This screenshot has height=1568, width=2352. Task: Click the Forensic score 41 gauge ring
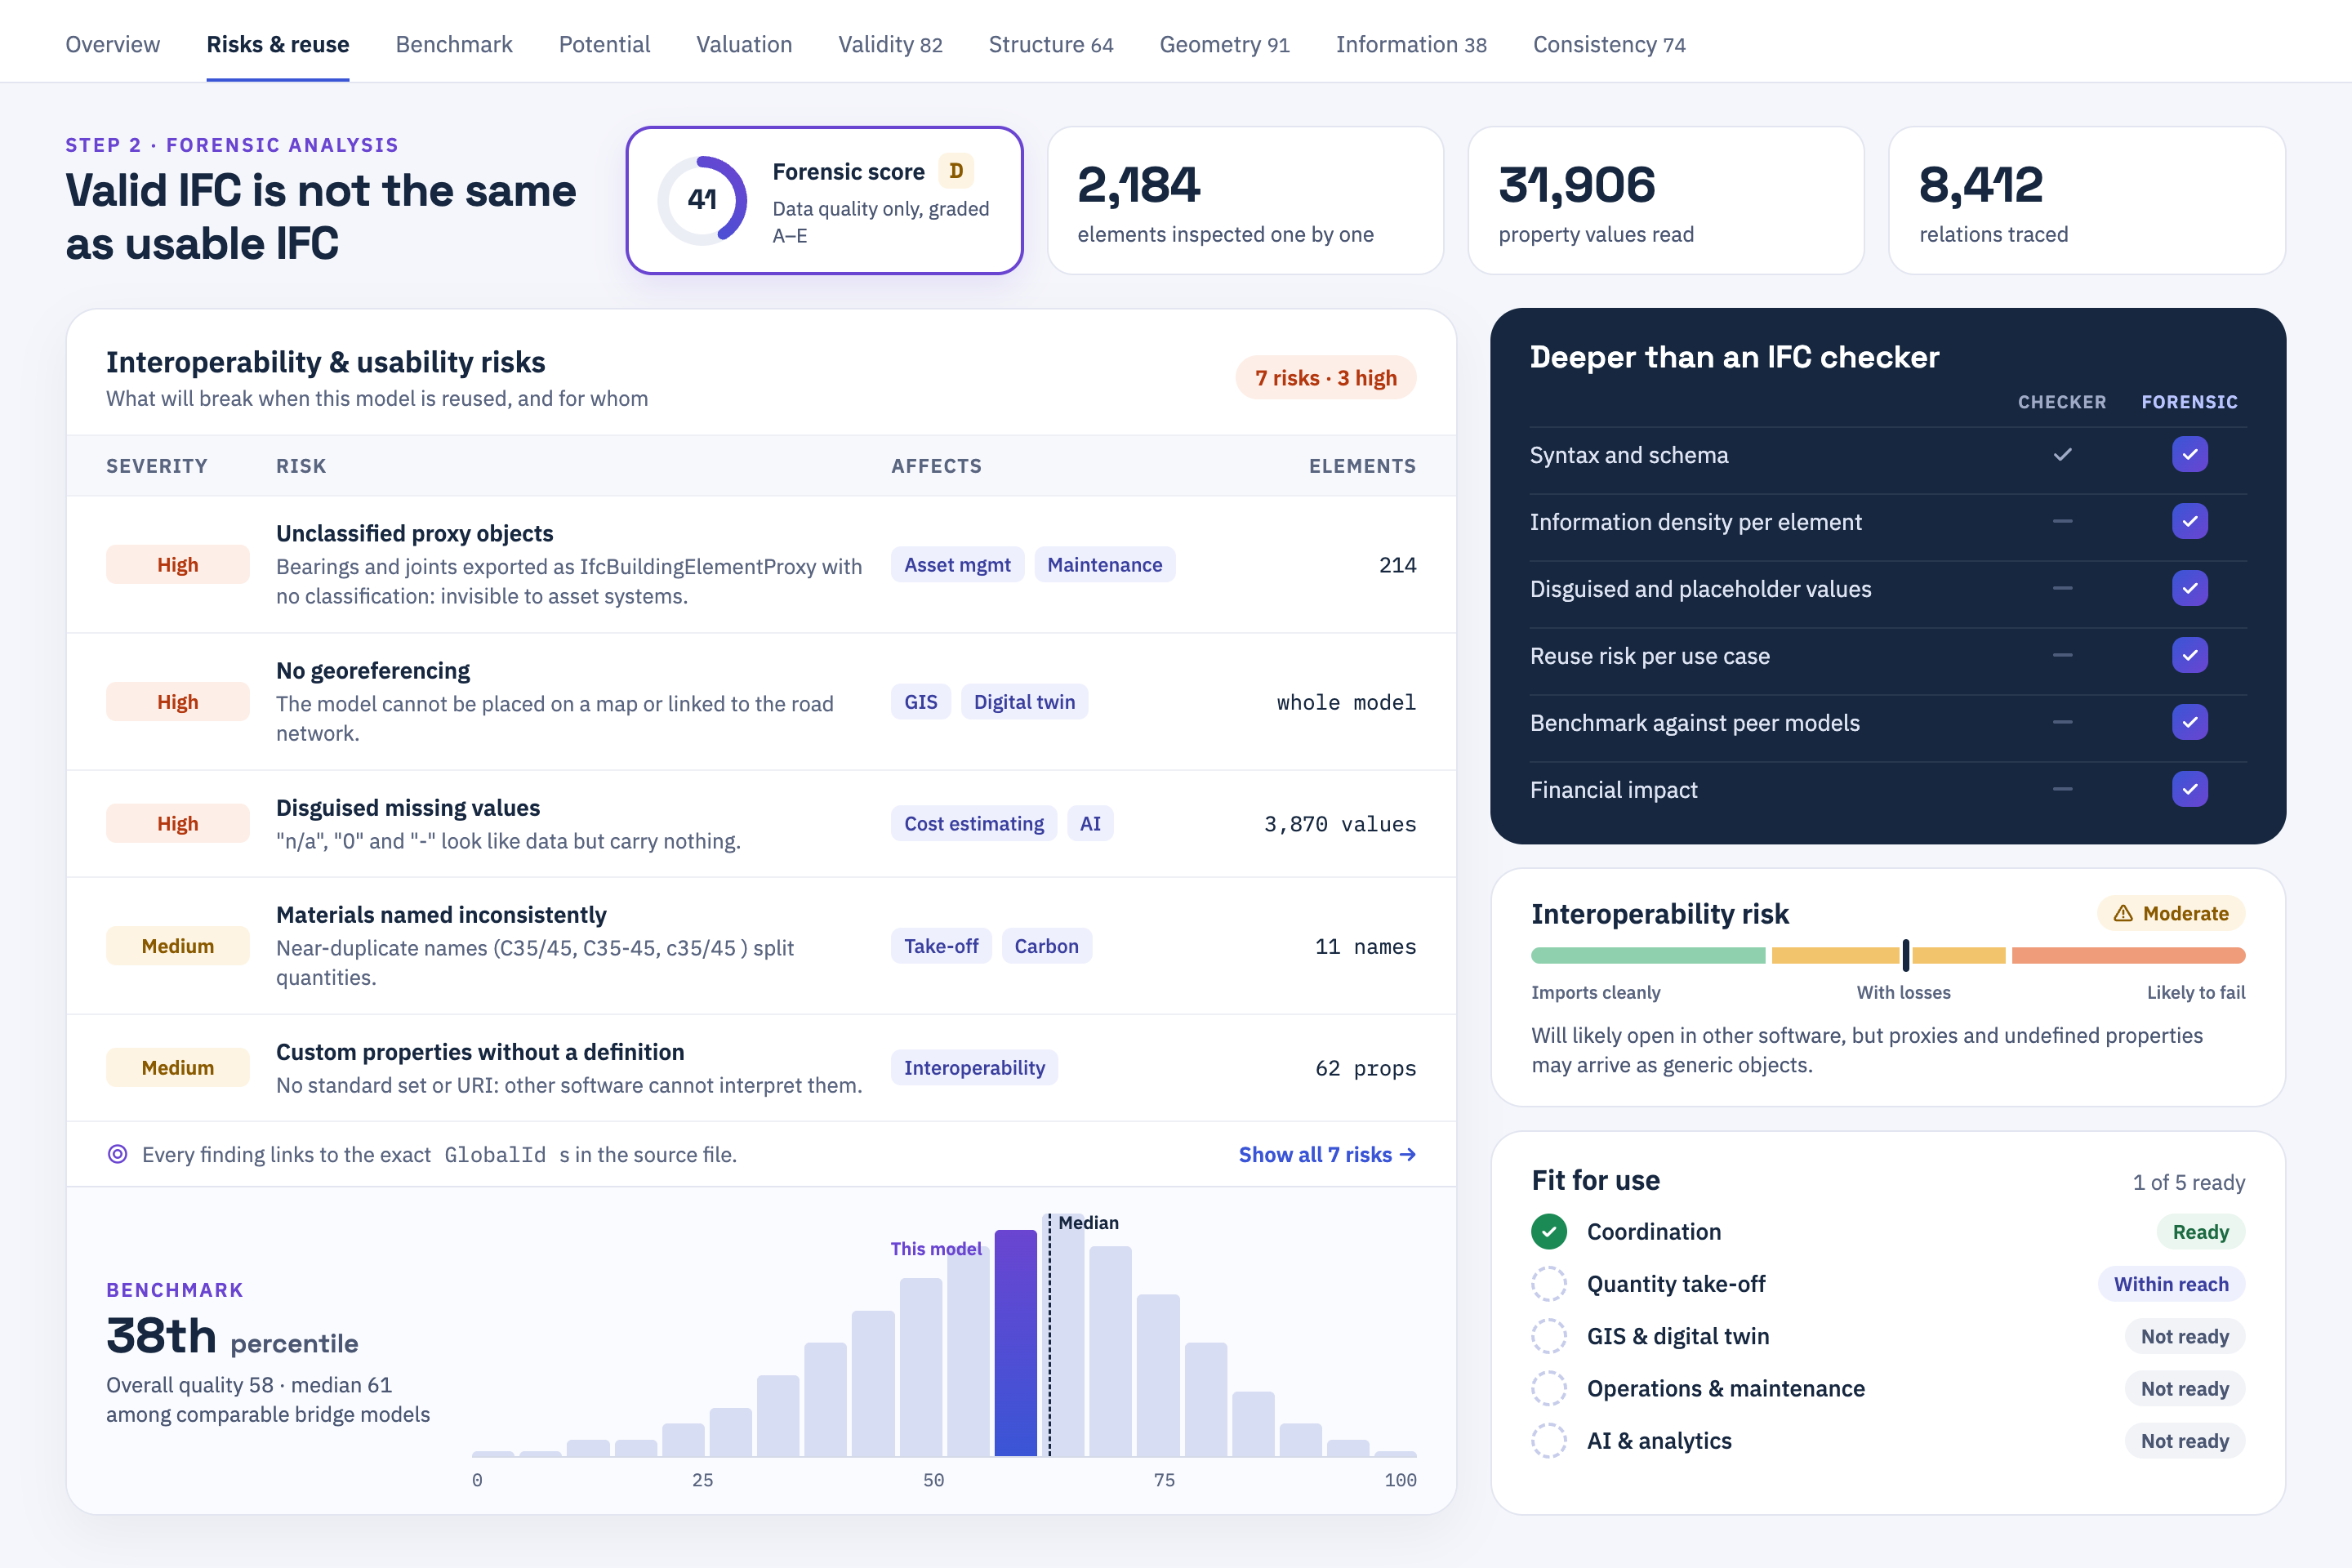(702, 200)
